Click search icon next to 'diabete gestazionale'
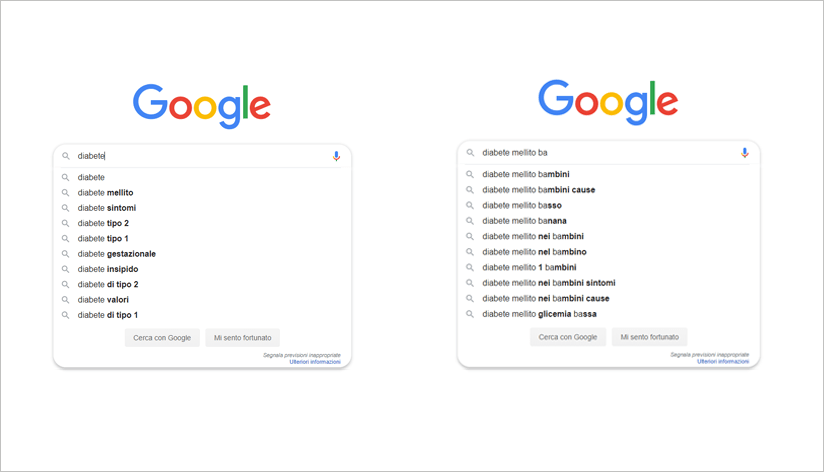The image size is (824, 472). pos(66,254)
